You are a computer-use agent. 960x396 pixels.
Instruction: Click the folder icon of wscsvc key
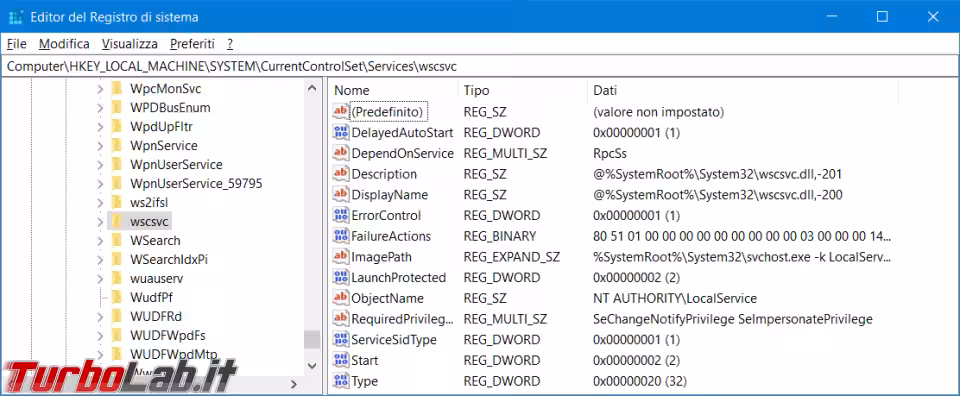[x=118, y=222]
